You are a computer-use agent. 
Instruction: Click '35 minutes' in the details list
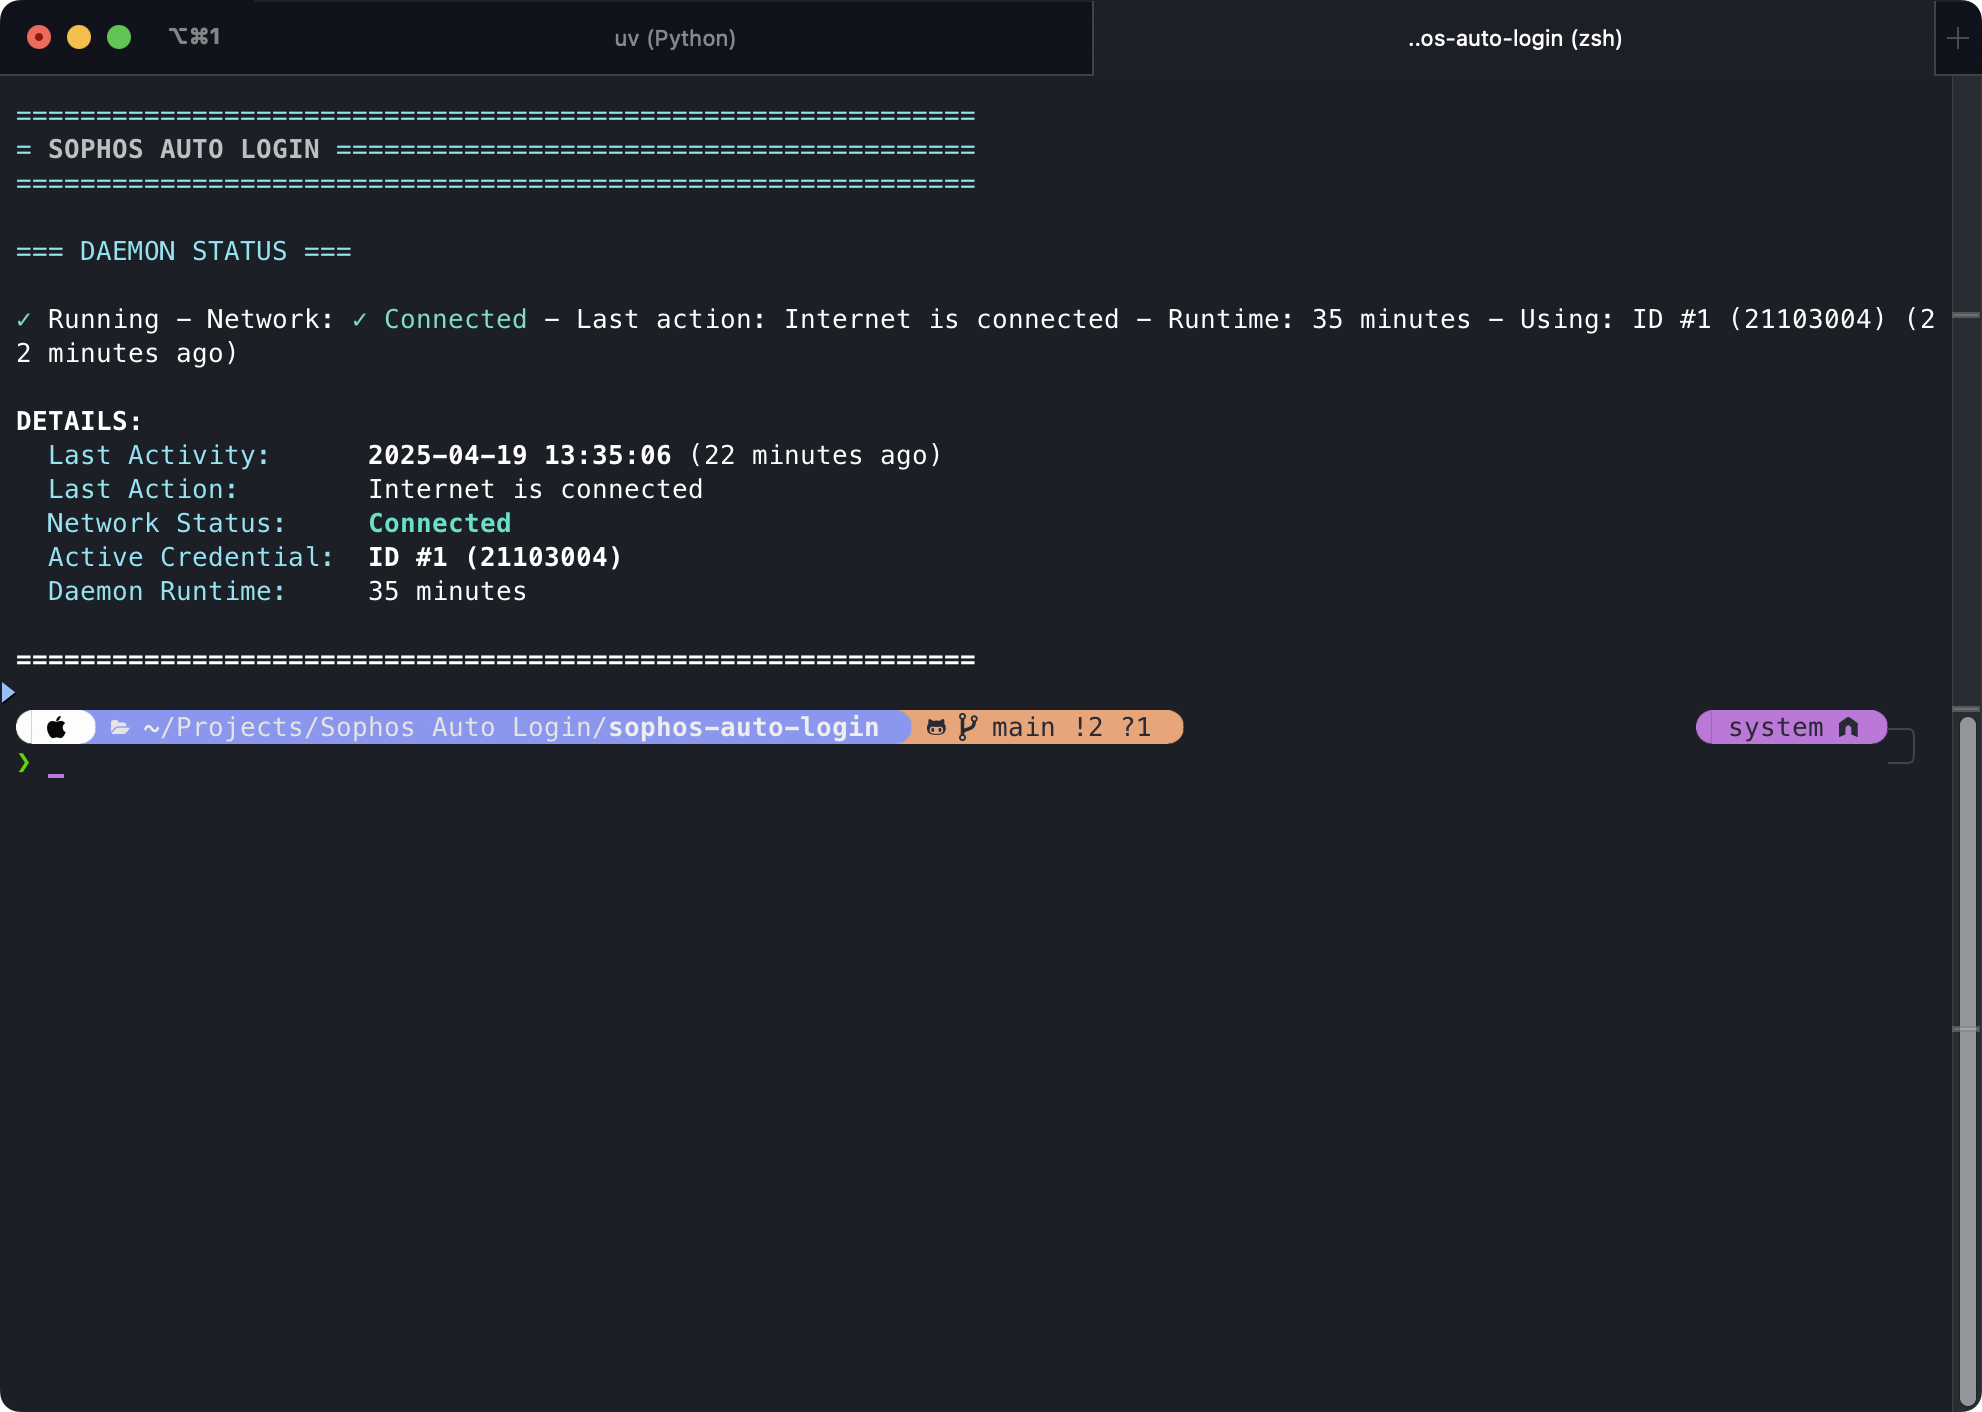coord(447,591)
